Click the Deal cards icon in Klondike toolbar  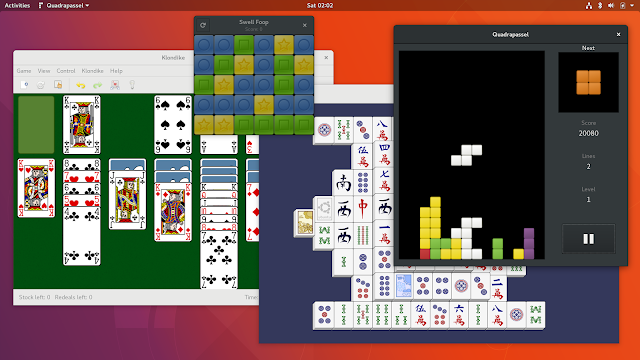tap(115, 85)
